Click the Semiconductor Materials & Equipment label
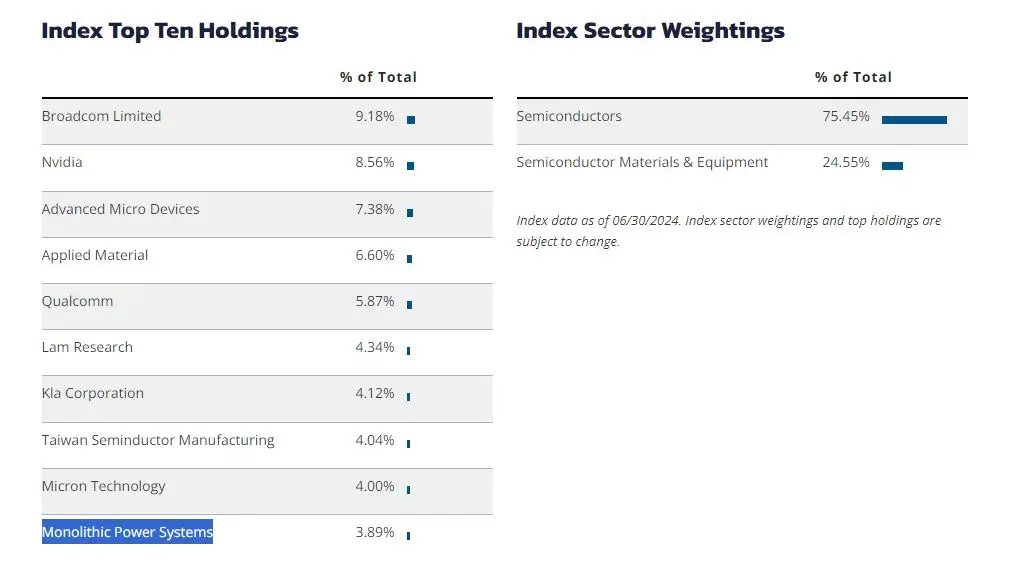 pos(642,162)
